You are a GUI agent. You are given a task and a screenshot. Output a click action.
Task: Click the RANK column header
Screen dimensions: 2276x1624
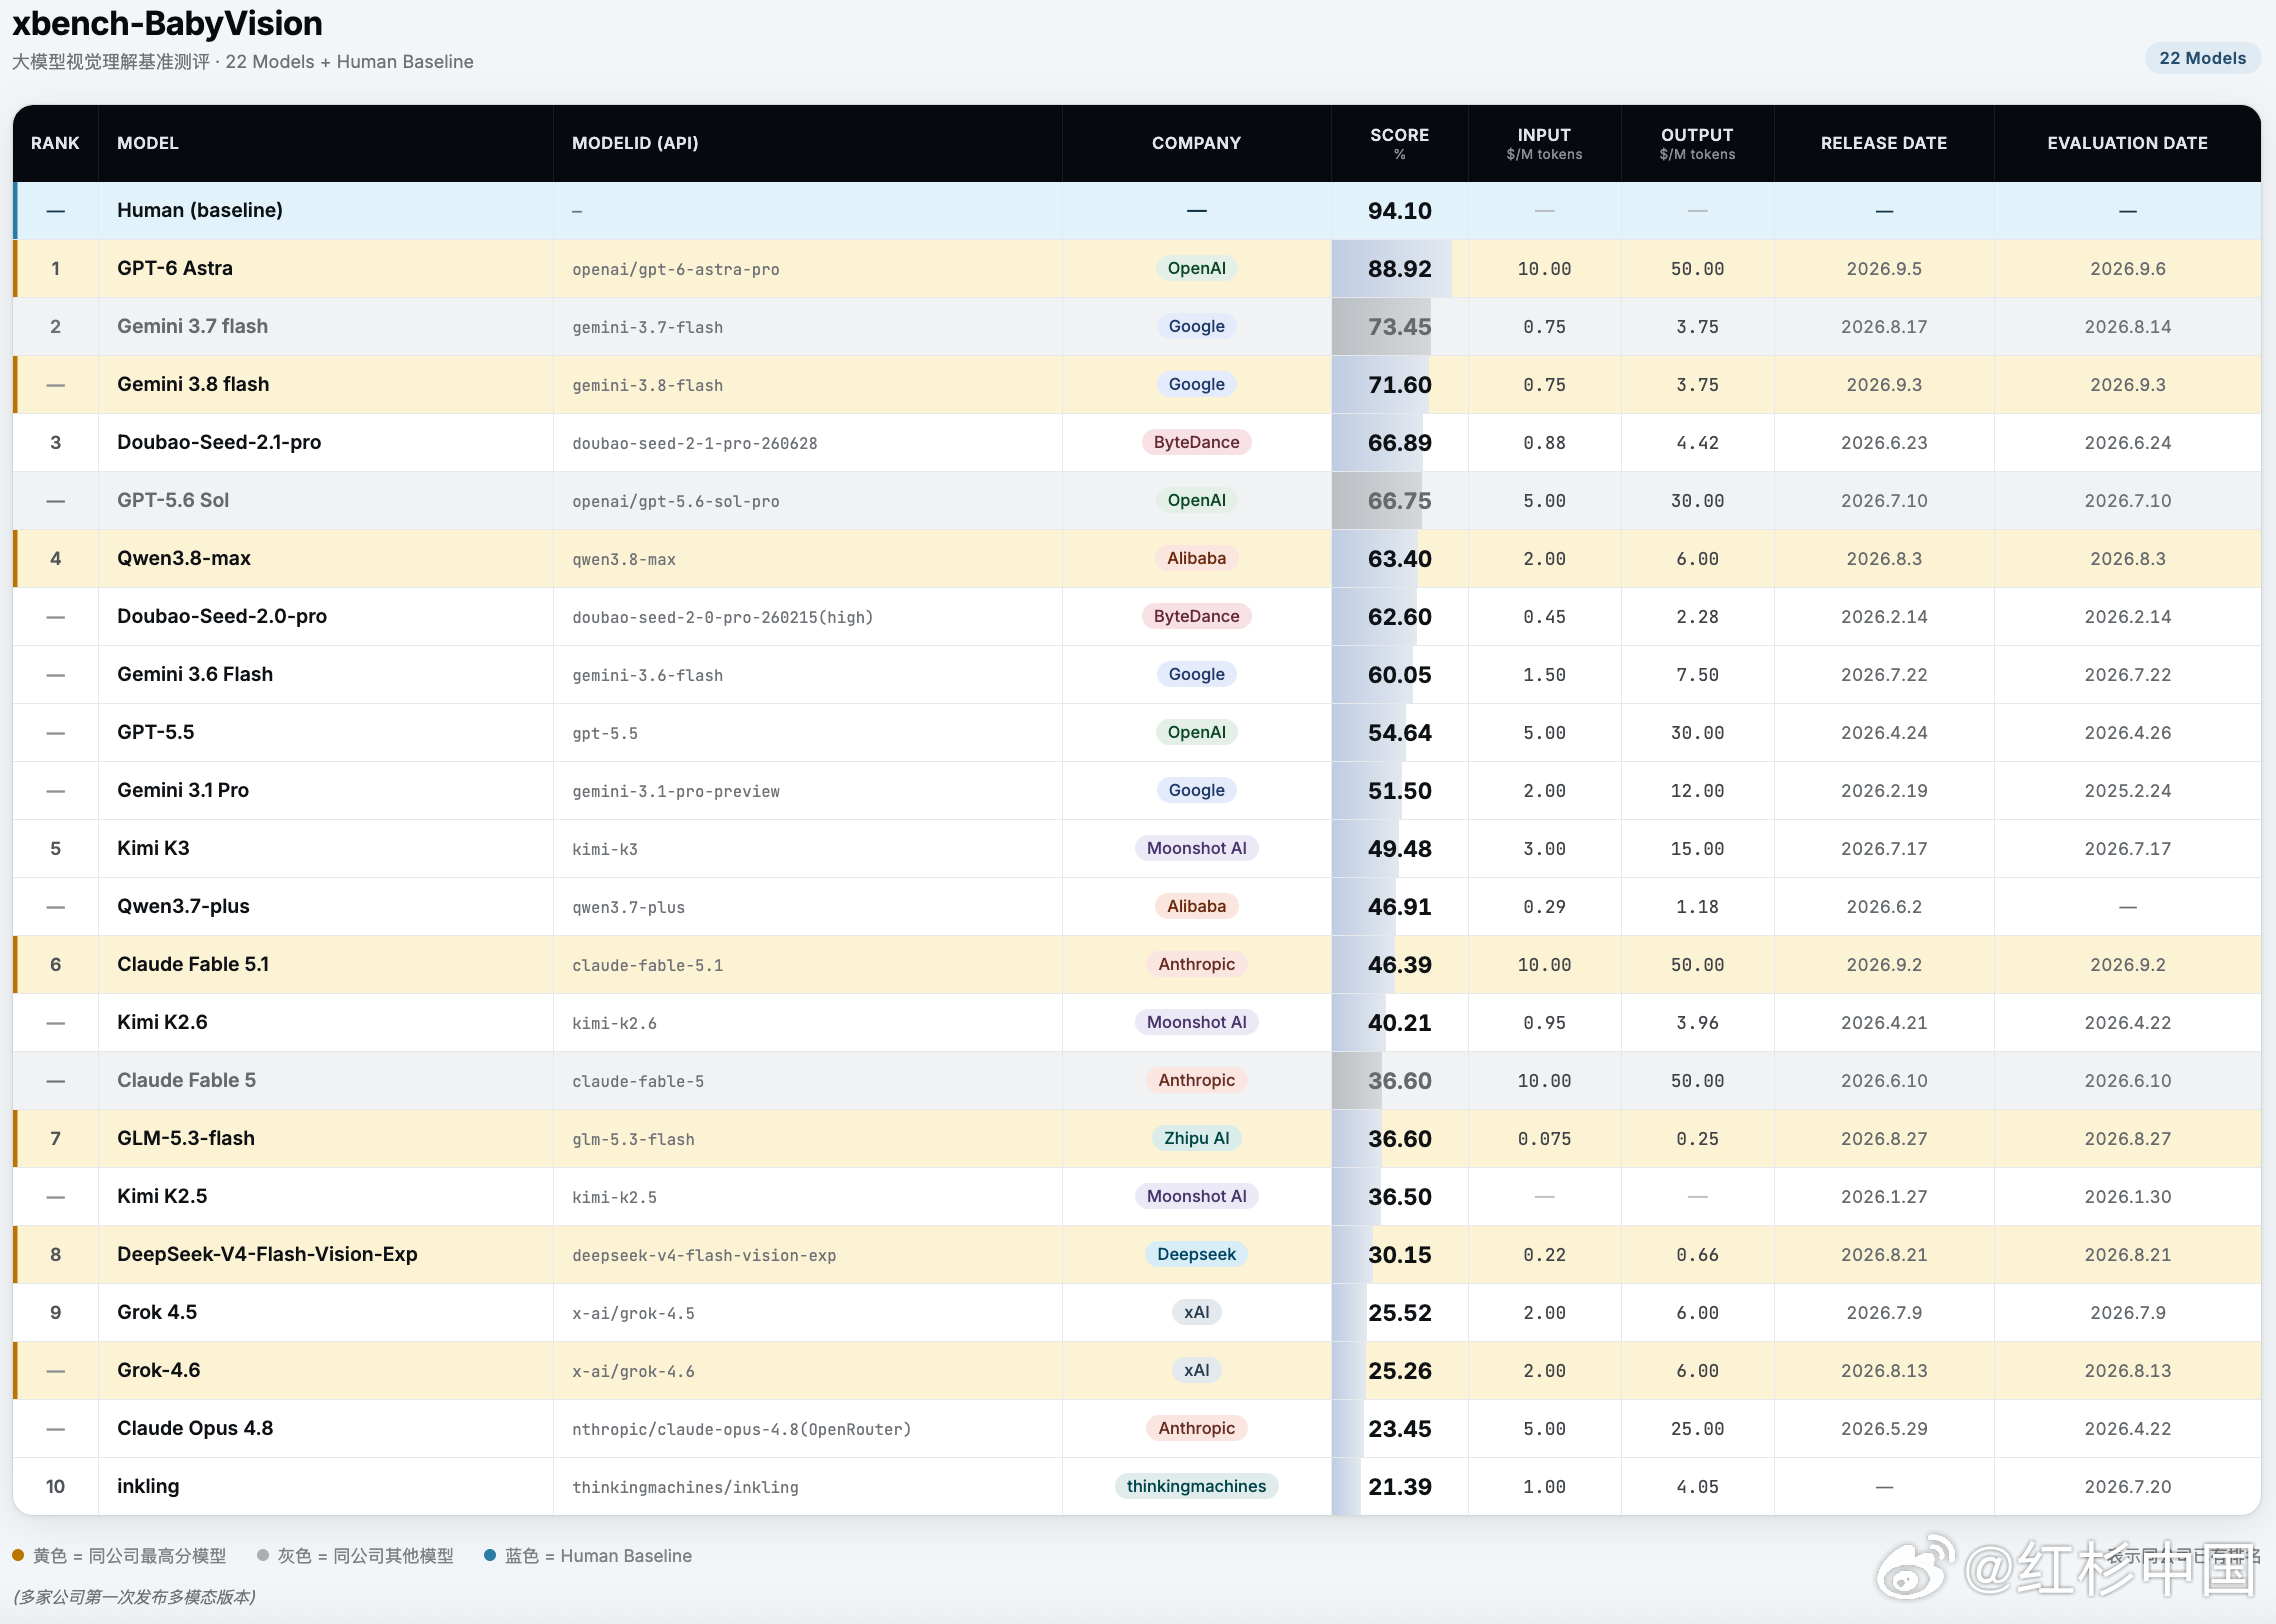tap(55, 143)
